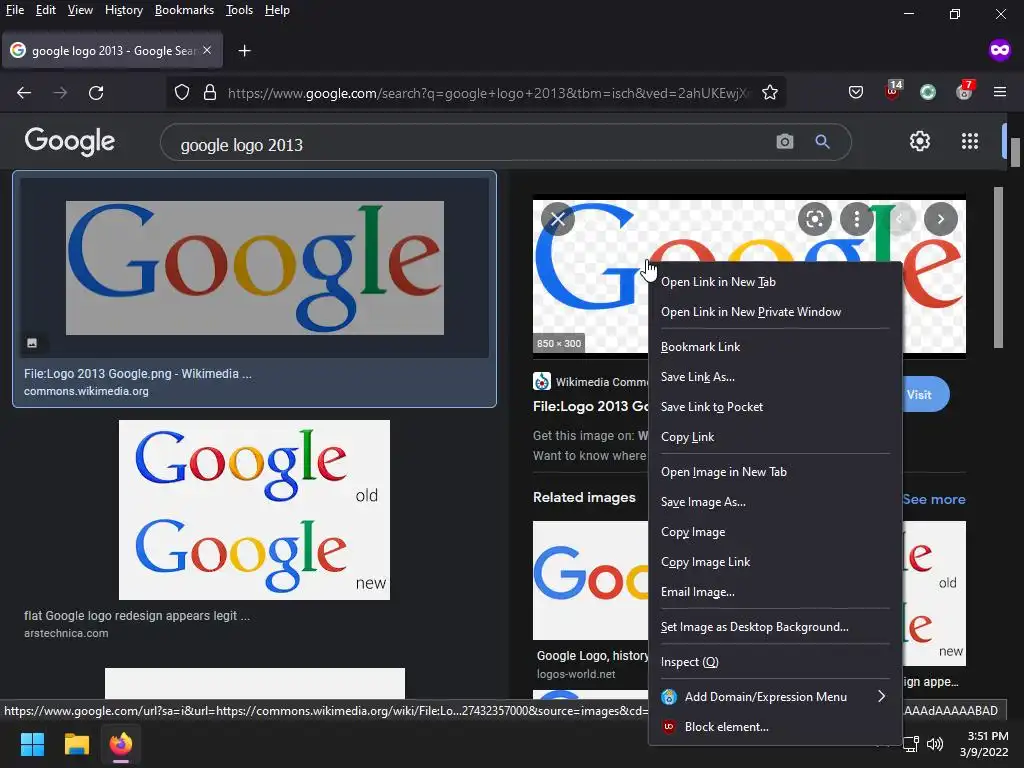Search by image using camera icon

point(784,141)
